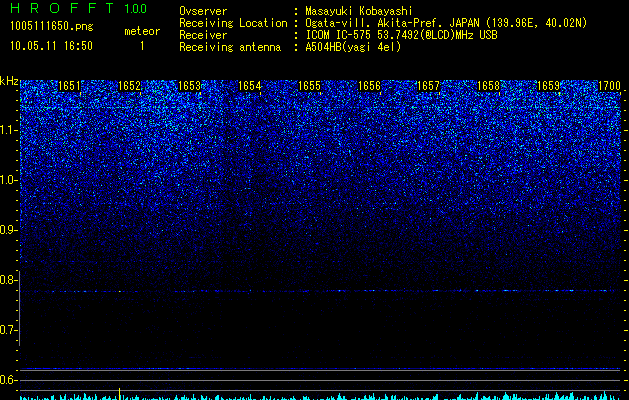Select the A504HB(yagi 4el) antenna text
Viewport: 629px width, 400px height.
point(353,47)
